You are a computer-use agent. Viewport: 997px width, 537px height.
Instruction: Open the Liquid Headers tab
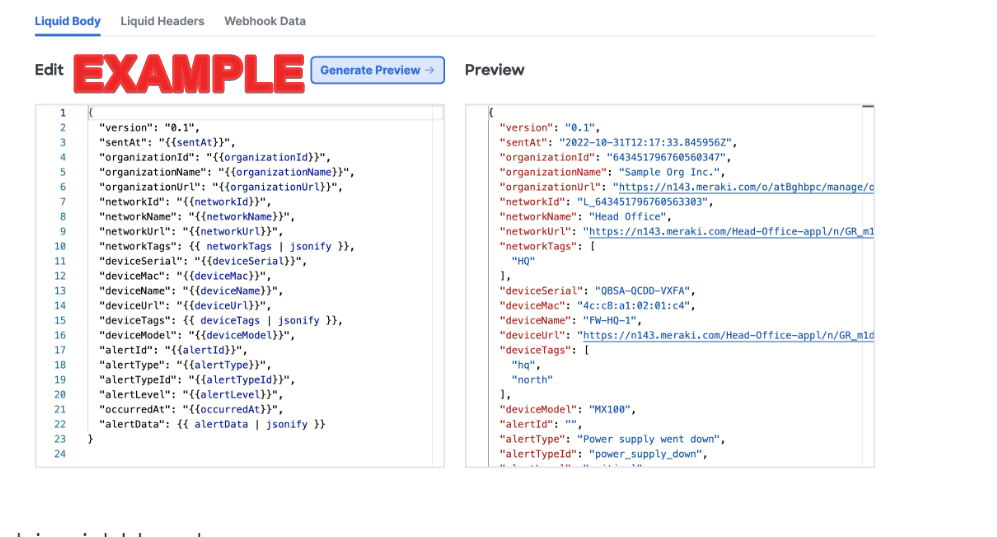162,21
